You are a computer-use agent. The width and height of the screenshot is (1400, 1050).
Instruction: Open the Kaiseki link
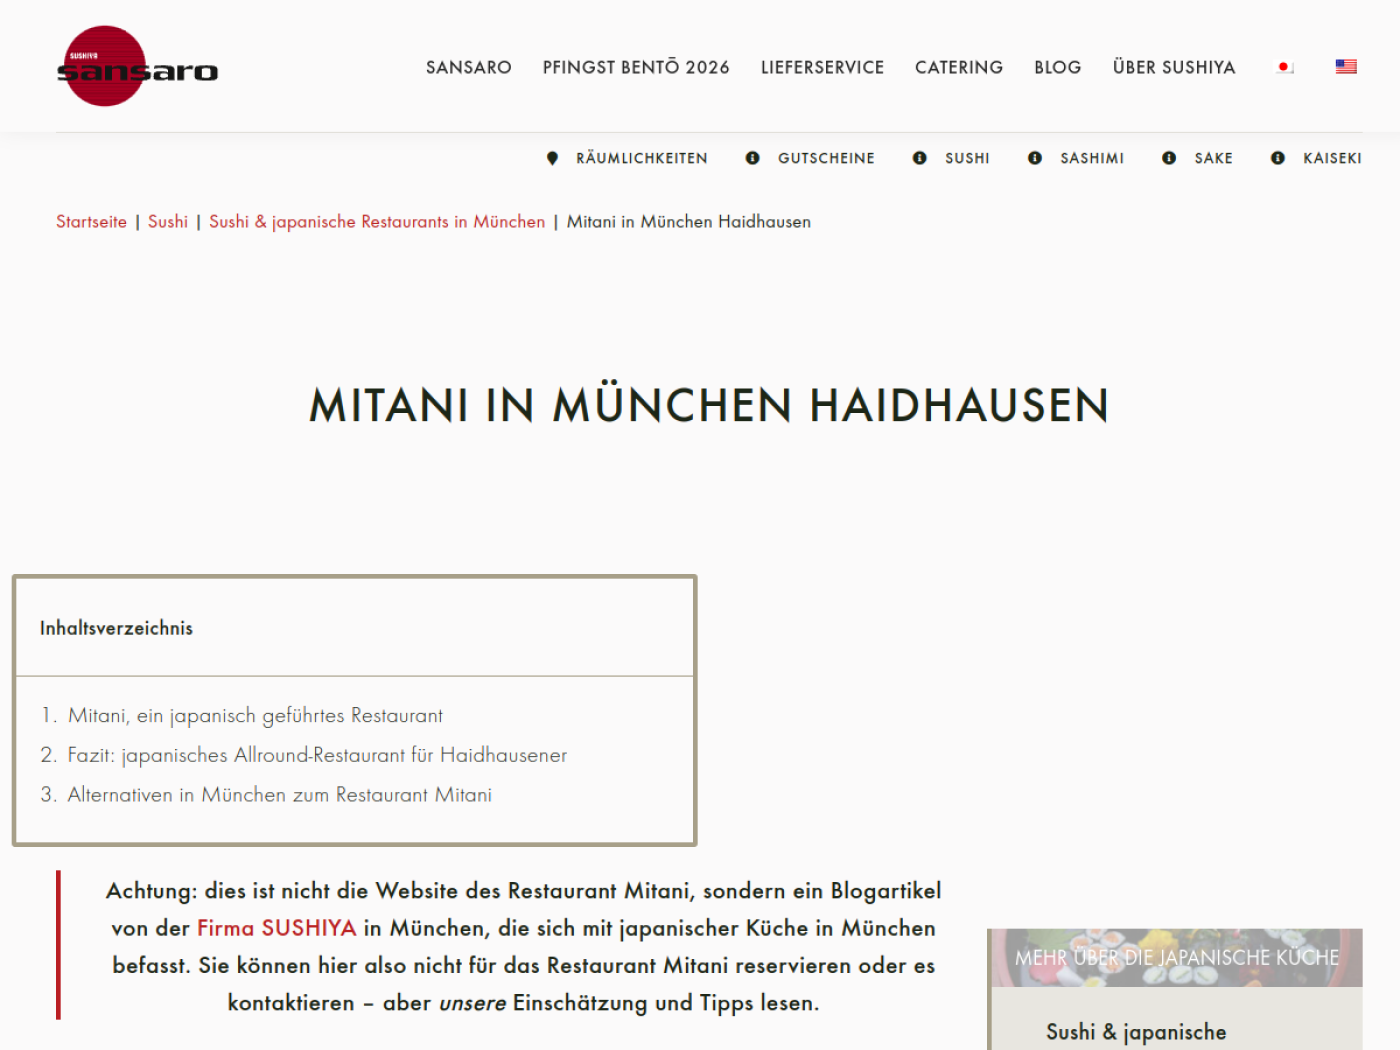1332,158
